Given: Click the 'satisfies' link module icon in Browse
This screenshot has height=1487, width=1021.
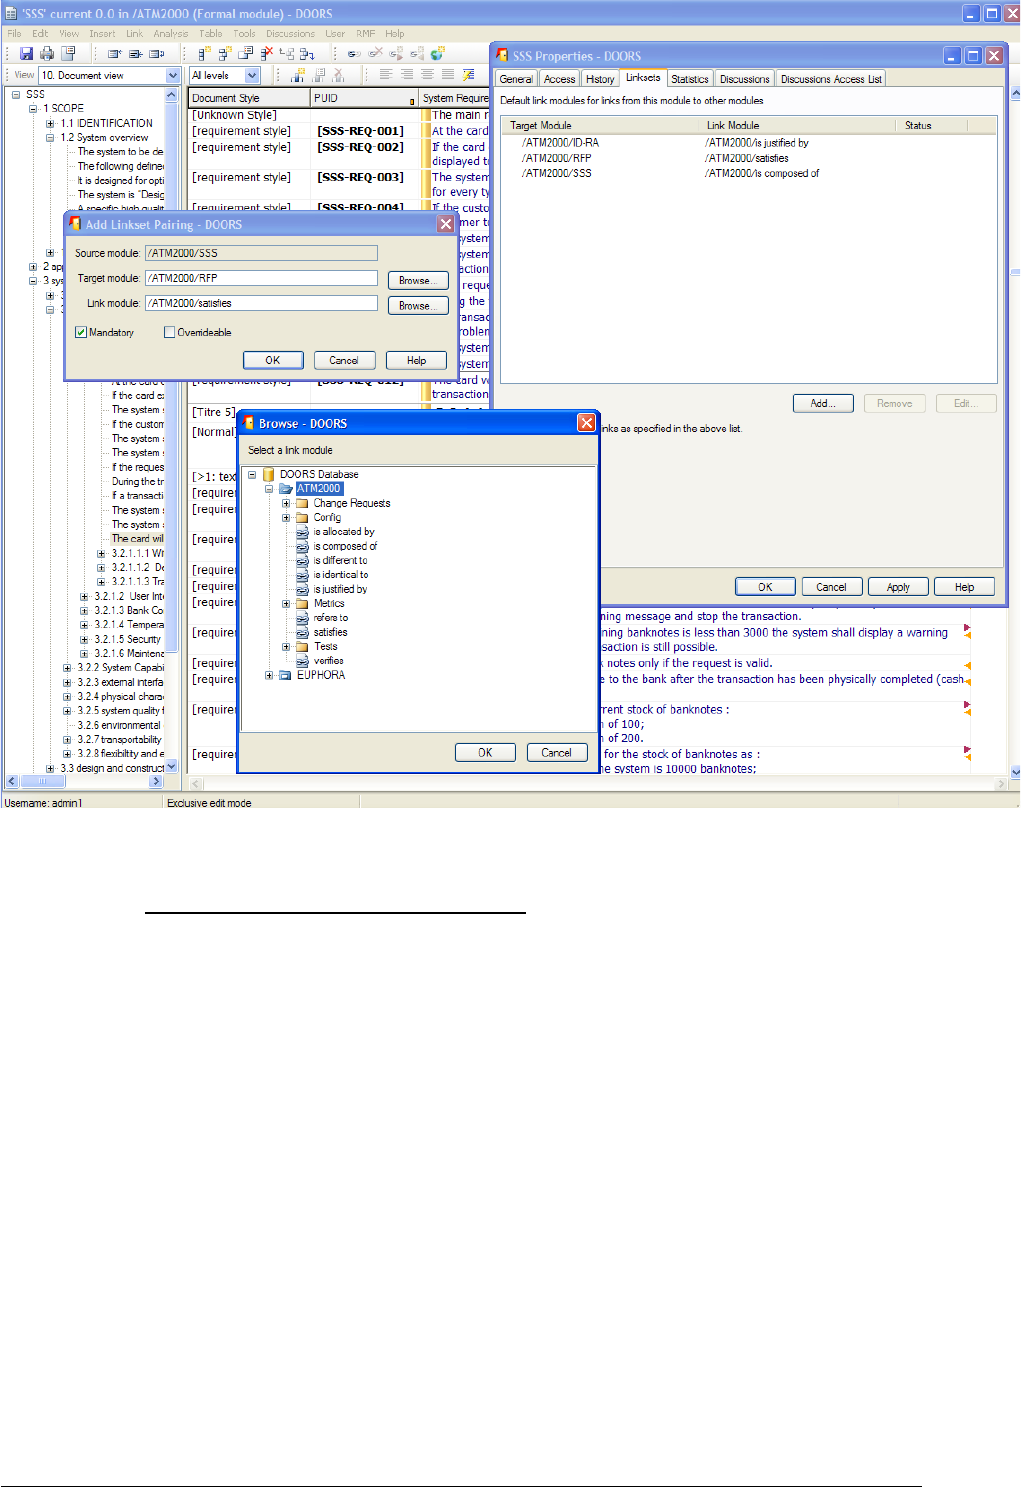Looking at the screenshot, I should [x=302, y=632].
